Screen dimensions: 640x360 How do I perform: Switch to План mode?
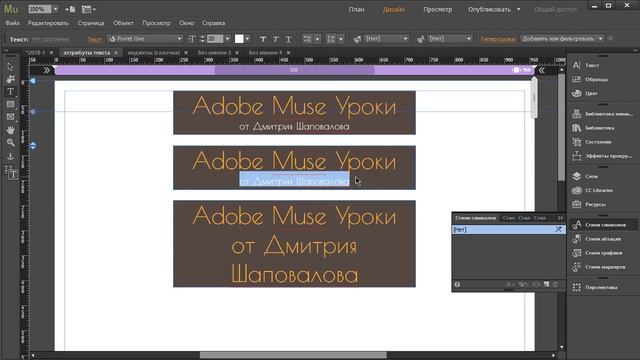tap(356, 9)
